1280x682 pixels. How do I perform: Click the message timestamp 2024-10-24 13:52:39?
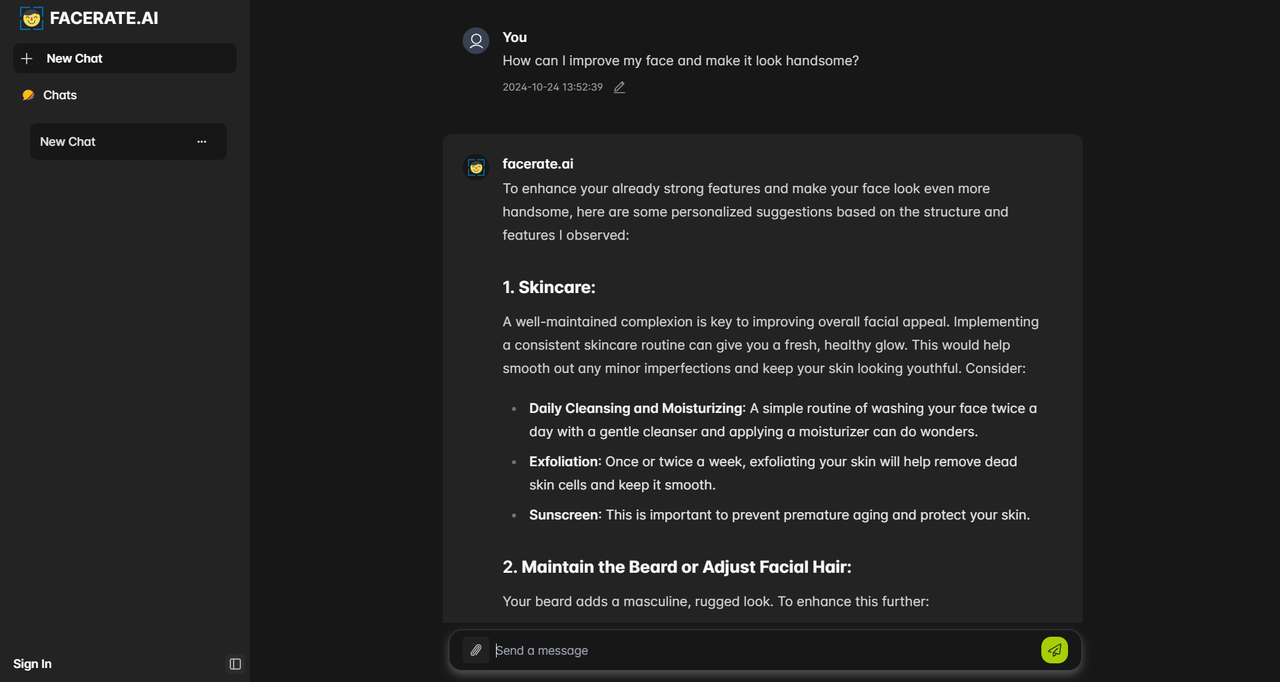552,88
